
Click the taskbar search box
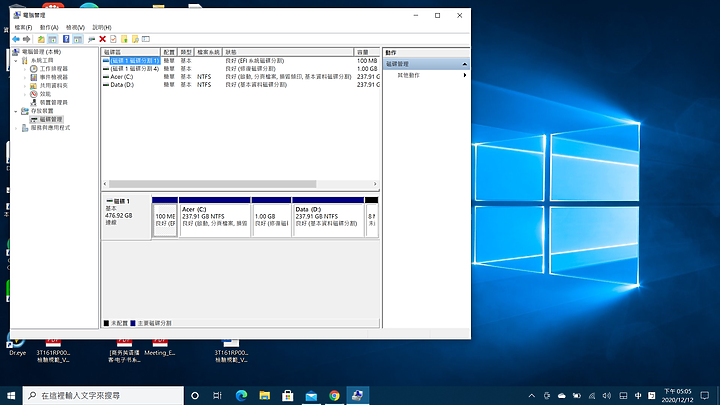pos(103,395)
